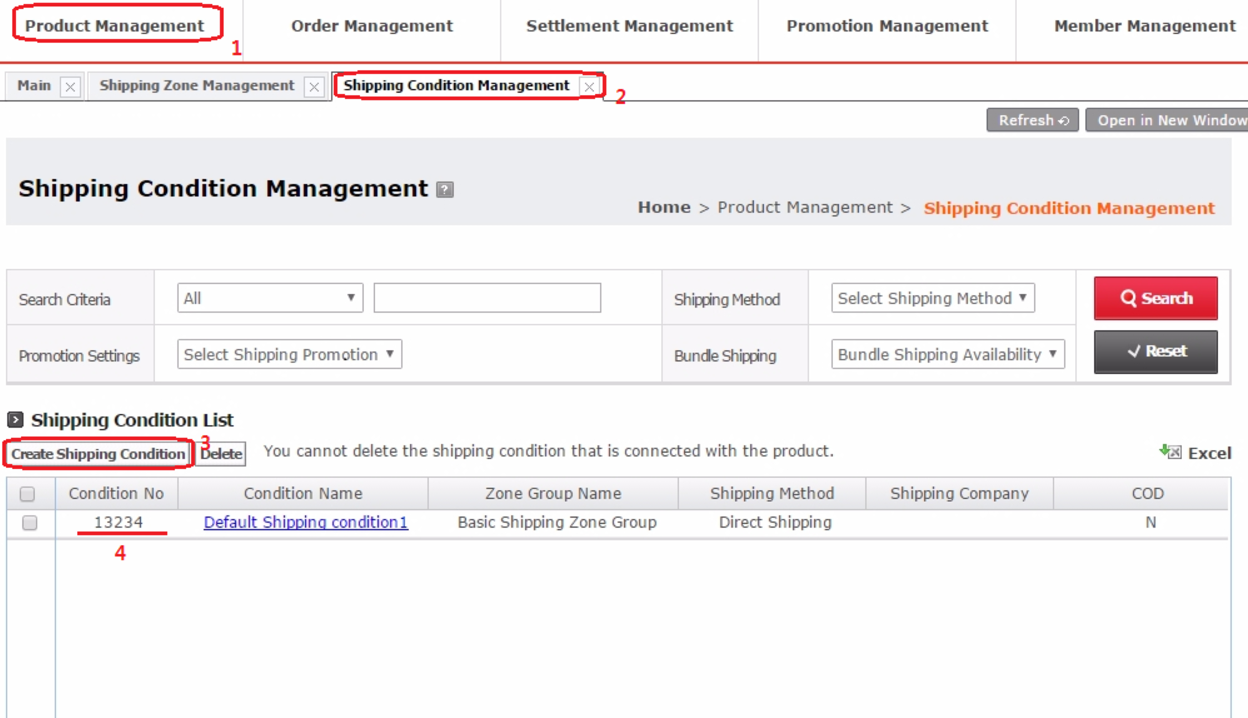Click Product Management in breadcrumb
Image resolution: width=1248 pixels, height=718 pixels.
pos(805,208)
